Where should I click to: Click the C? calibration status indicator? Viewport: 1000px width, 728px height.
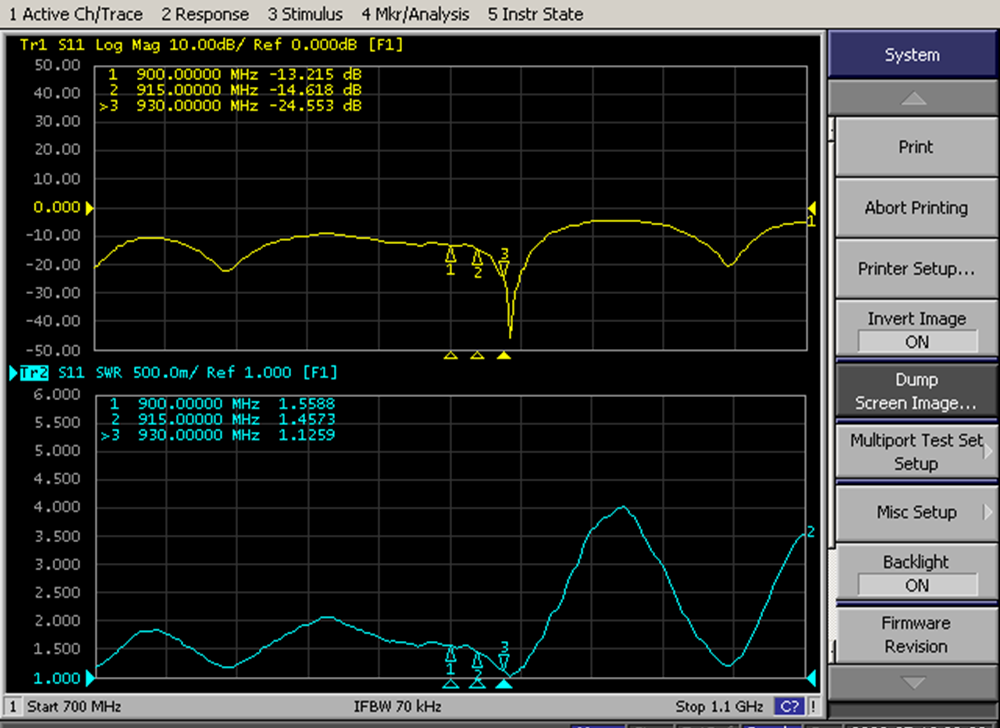coord(788,707)
